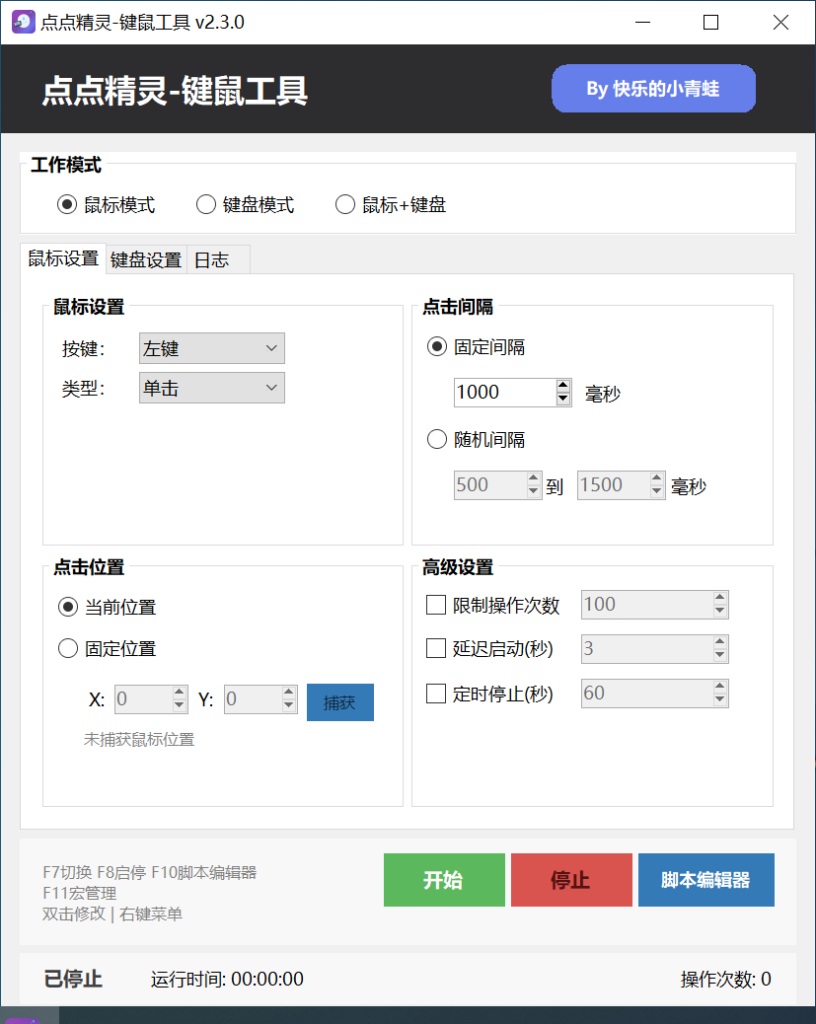
Task: Open the 脚本编辑器 via its button
Action: 706,879
